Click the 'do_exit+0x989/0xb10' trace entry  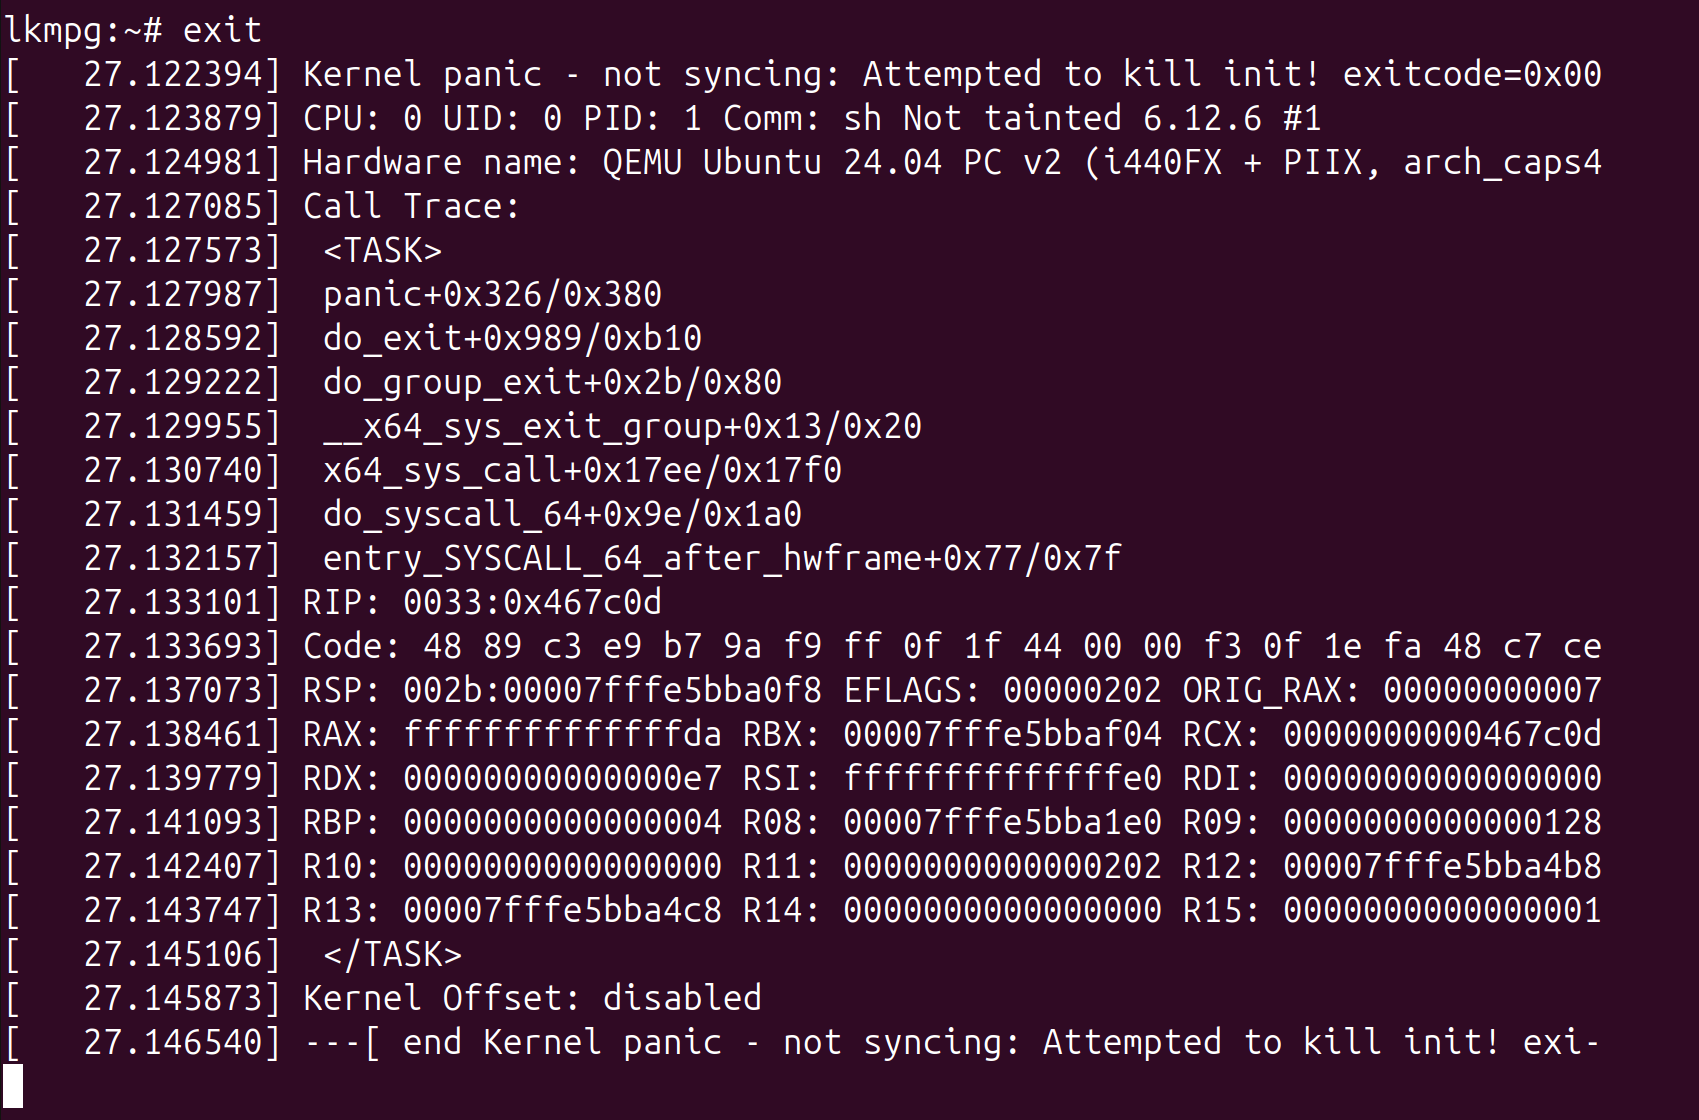click(x=512, y=338)
